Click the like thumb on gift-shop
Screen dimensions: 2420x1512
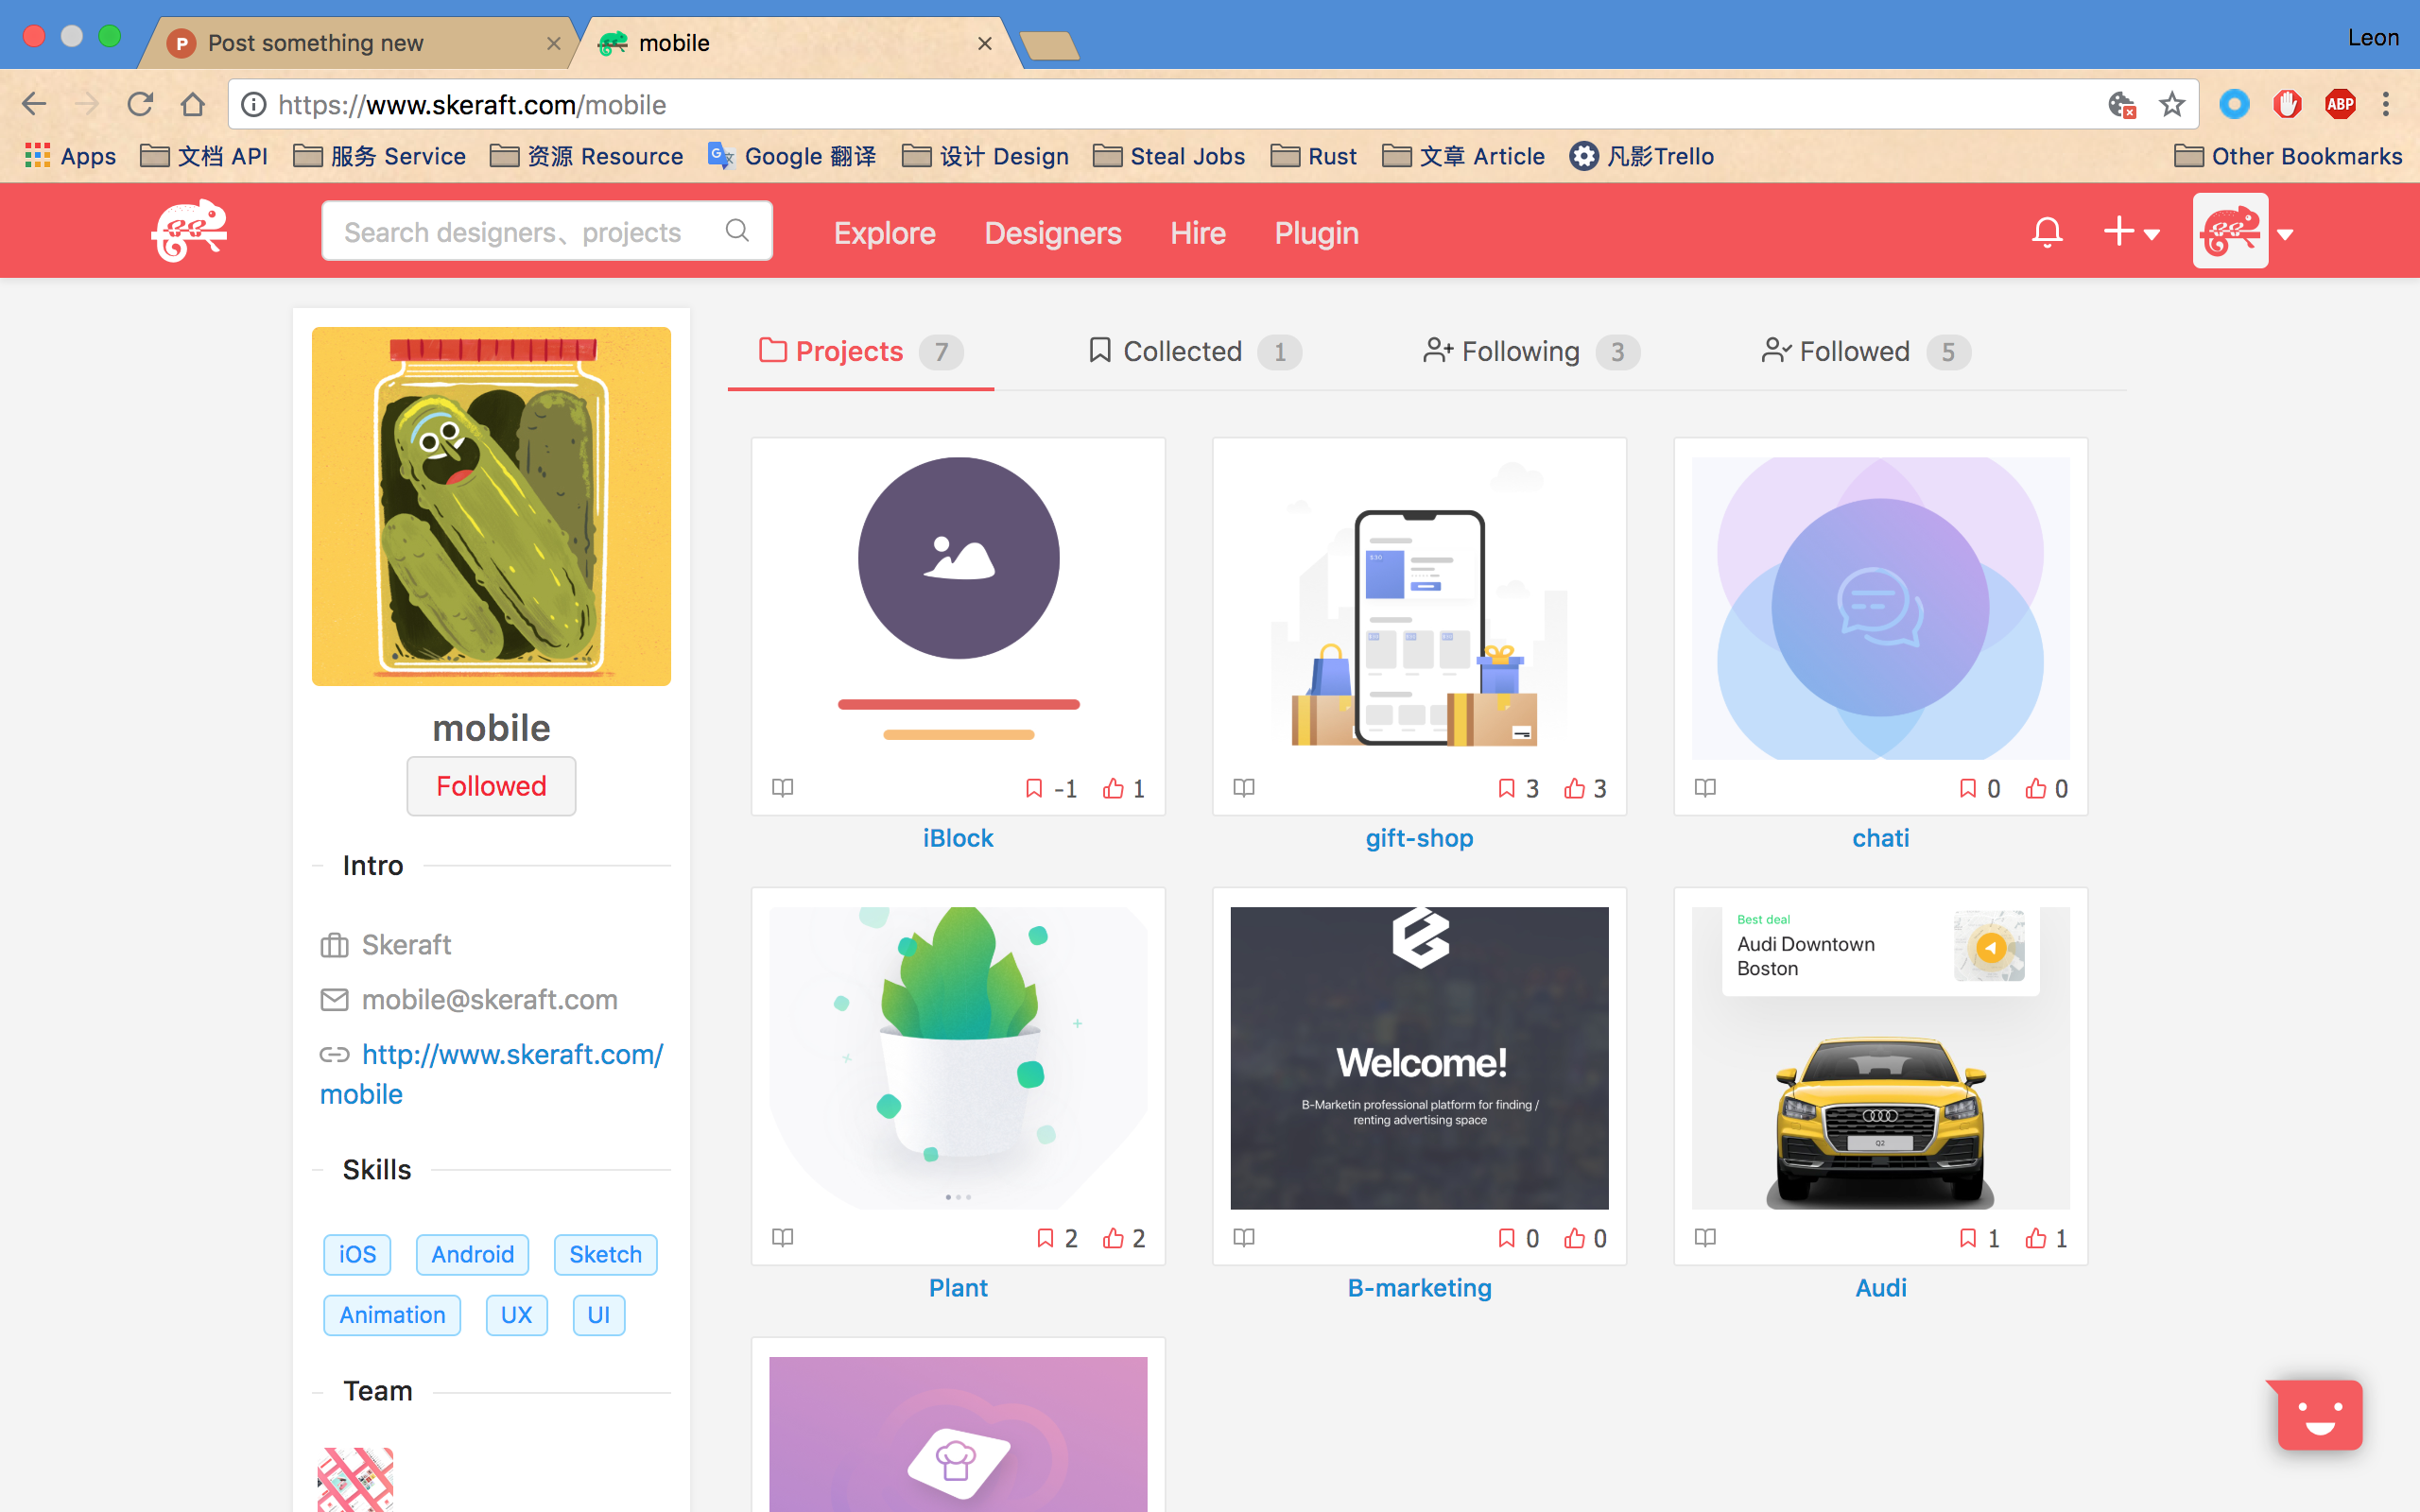click(x=1574, y=789)
